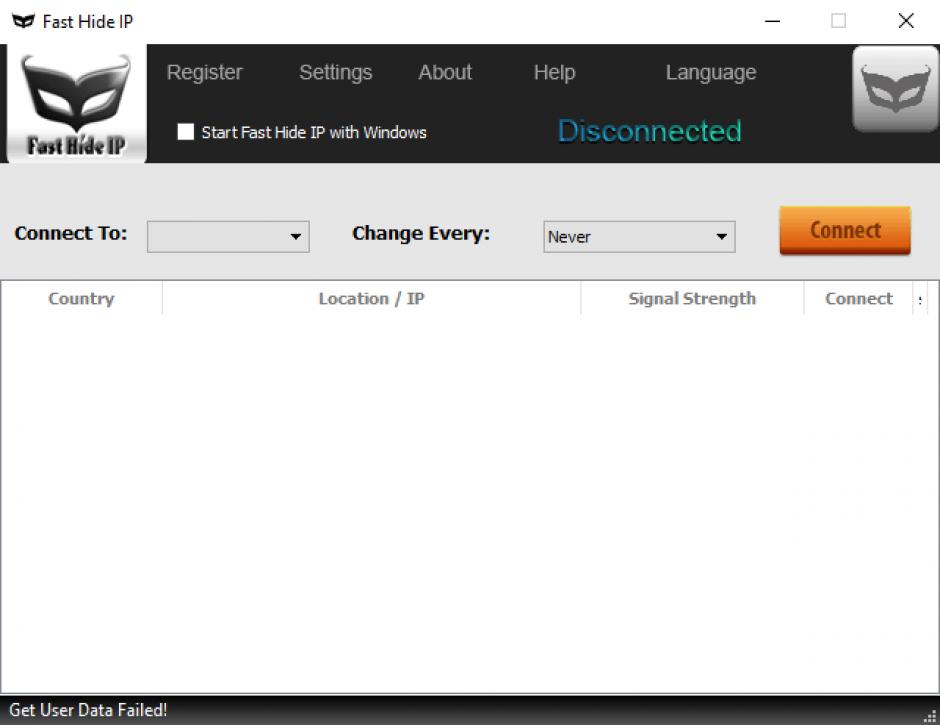This screenshot has height=725, width=940.
Task: Click the Get User Data Failed! status message
Action: (88, 710)
